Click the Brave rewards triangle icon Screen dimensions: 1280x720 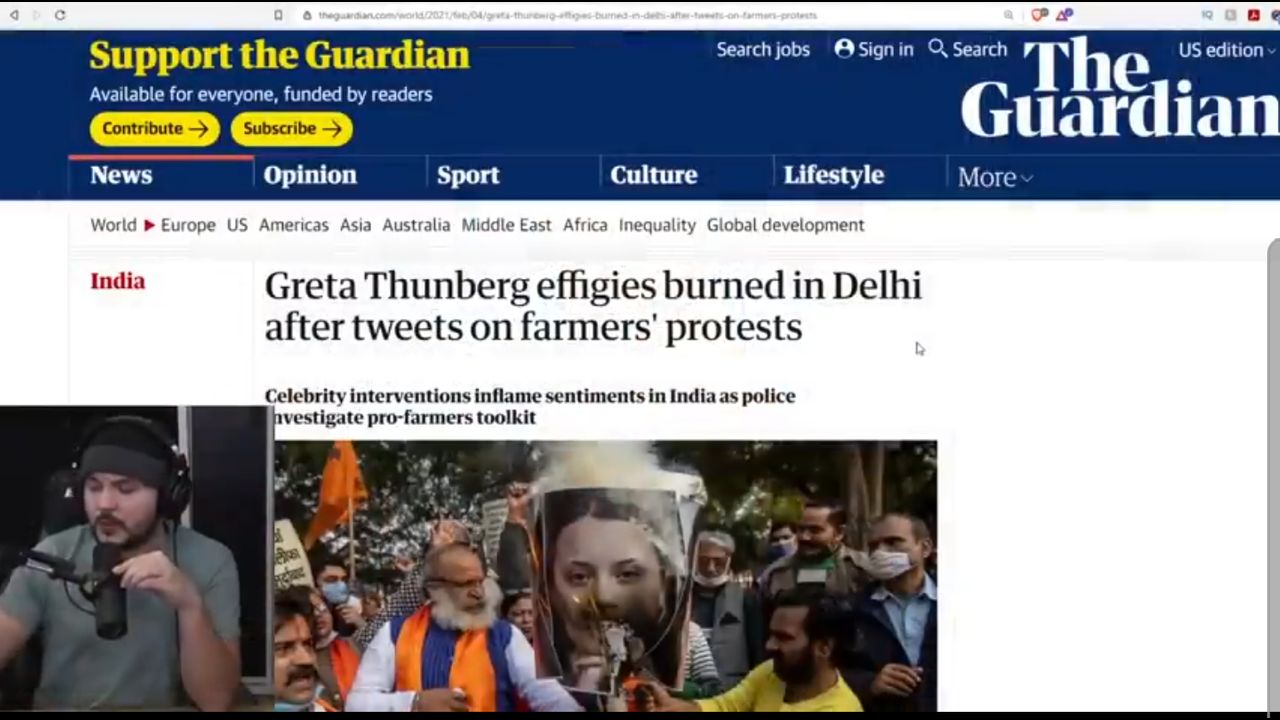click(1064, 15)
